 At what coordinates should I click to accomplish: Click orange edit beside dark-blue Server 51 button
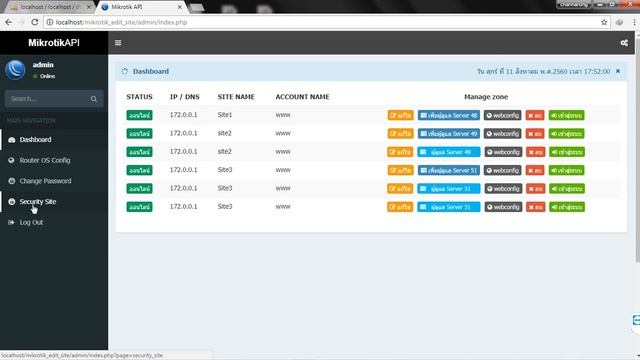tap(400, 170)
